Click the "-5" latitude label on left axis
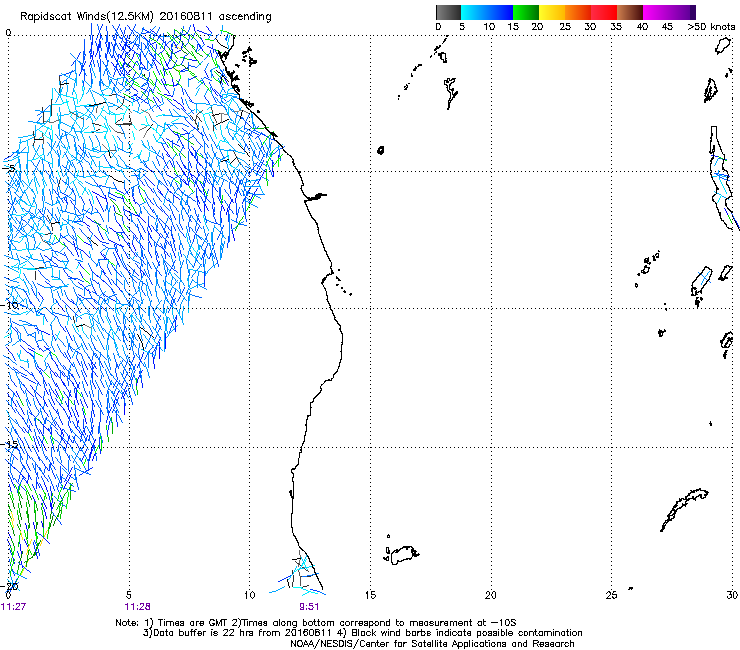740x650 pixels. [9, 169]
